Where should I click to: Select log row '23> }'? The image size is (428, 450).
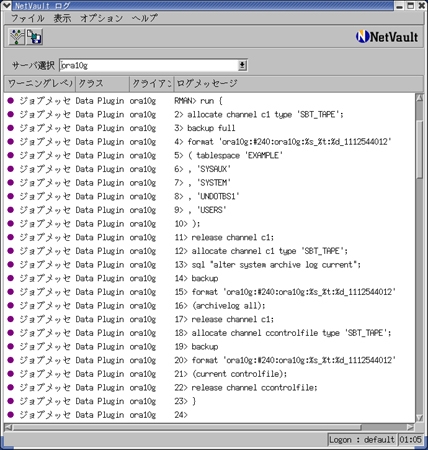210,401
